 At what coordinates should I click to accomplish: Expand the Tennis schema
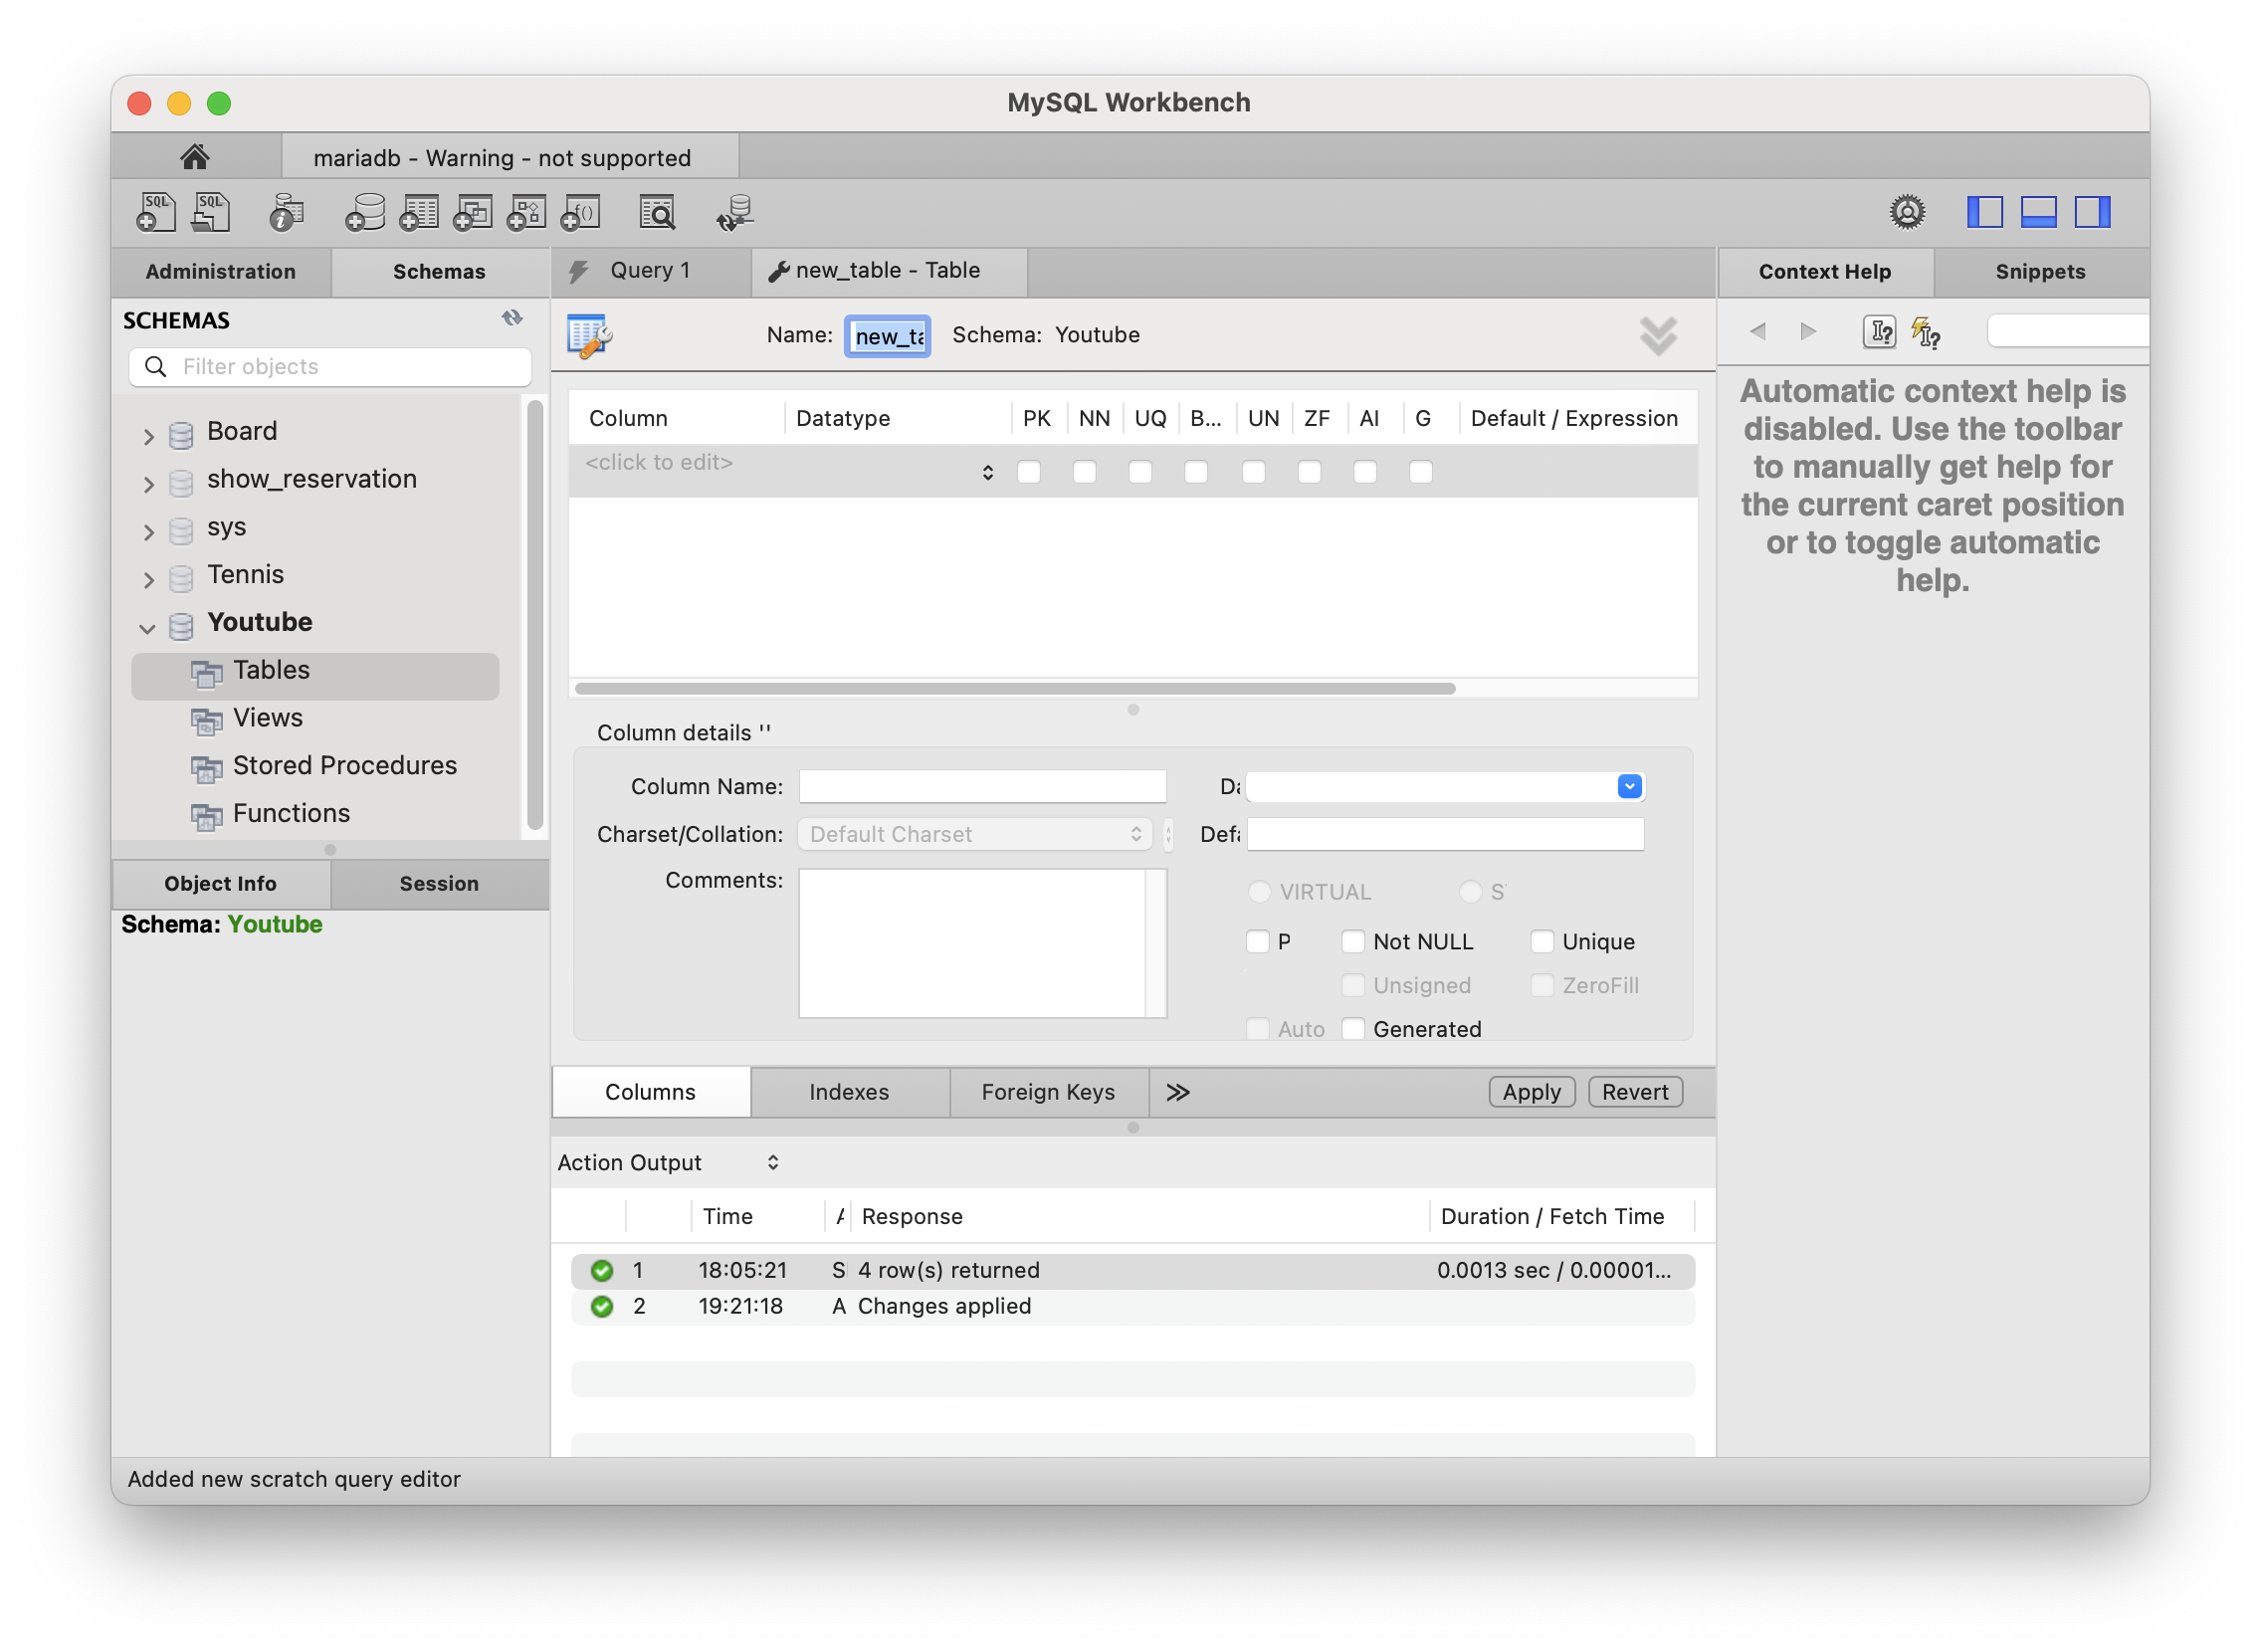point(148,580)
